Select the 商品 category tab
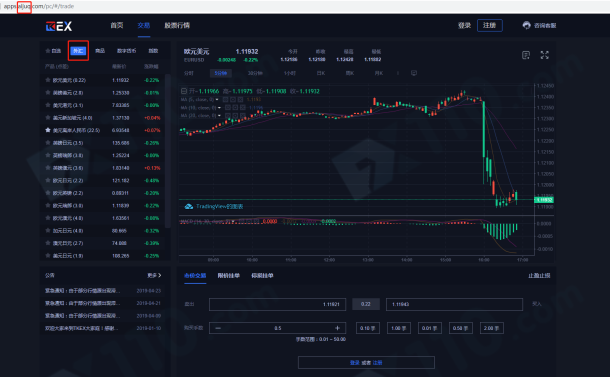This screenshot has height=377, width=610. click(100, 51)
